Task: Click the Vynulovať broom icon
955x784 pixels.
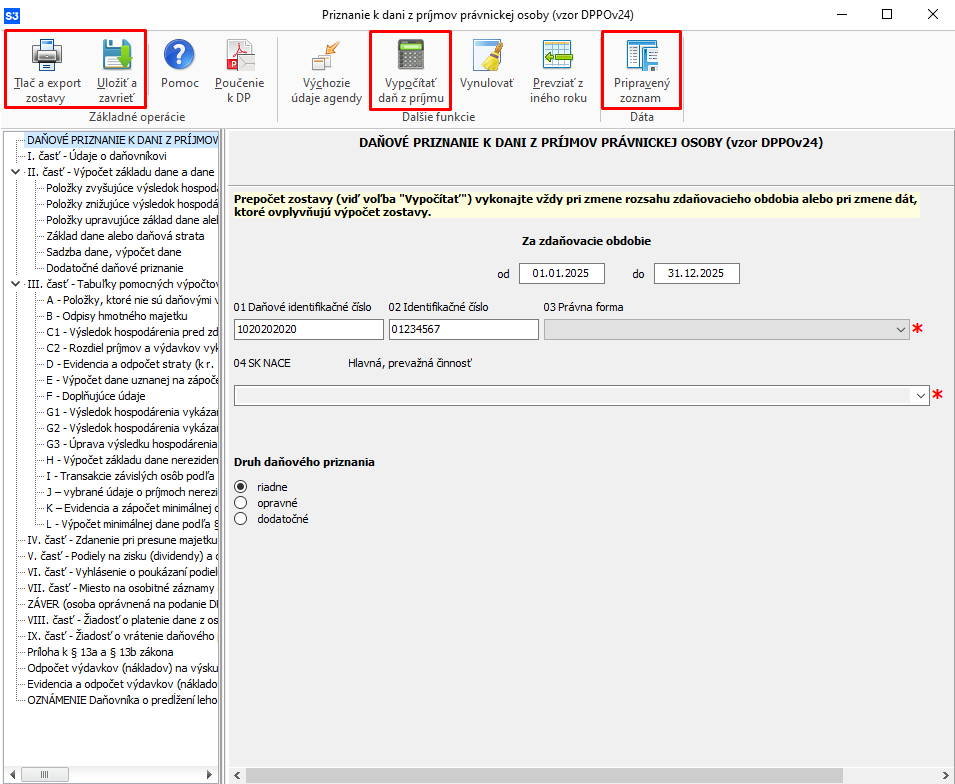Action: tap(487, 55)
